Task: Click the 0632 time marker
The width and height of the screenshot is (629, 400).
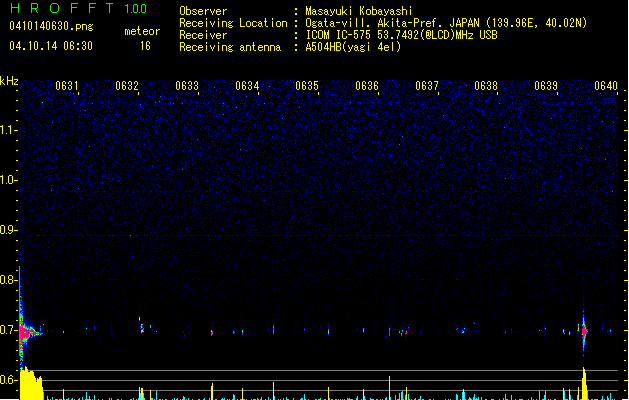Action: [x=127, y=86]
